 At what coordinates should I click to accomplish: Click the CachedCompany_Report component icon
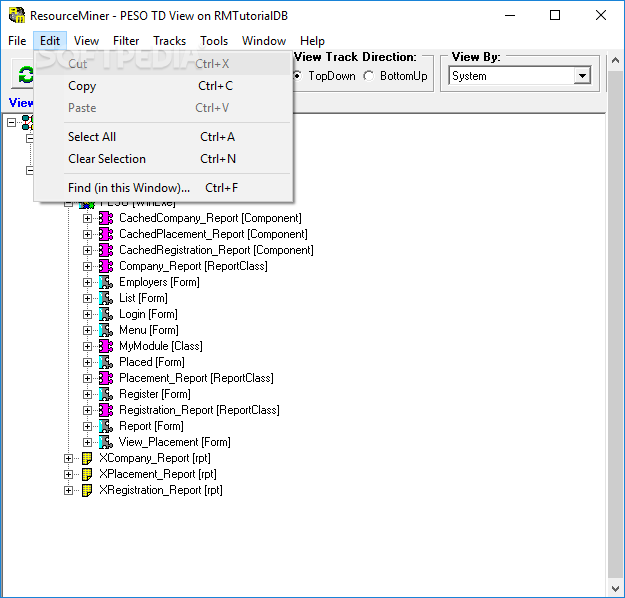tap(106, 218)
